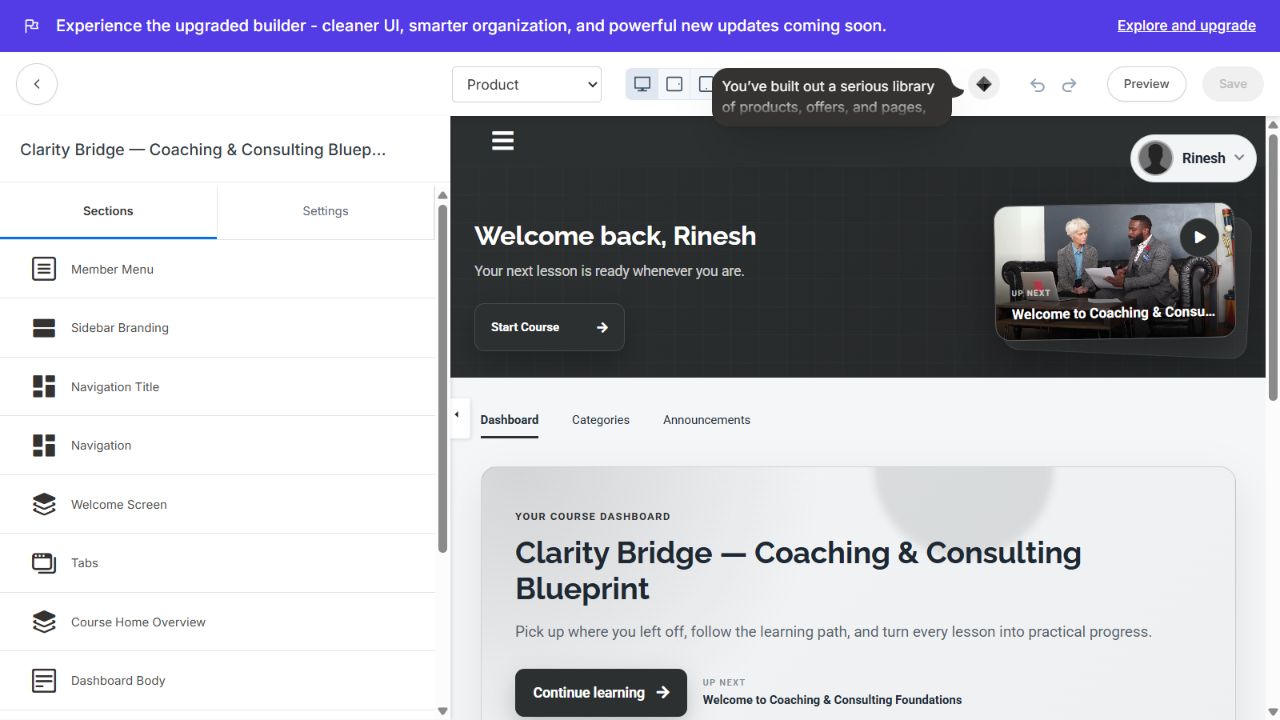Select the Course Home Overview section row
The height and width of the screenshot is (720, 1280).
point(217,622)
